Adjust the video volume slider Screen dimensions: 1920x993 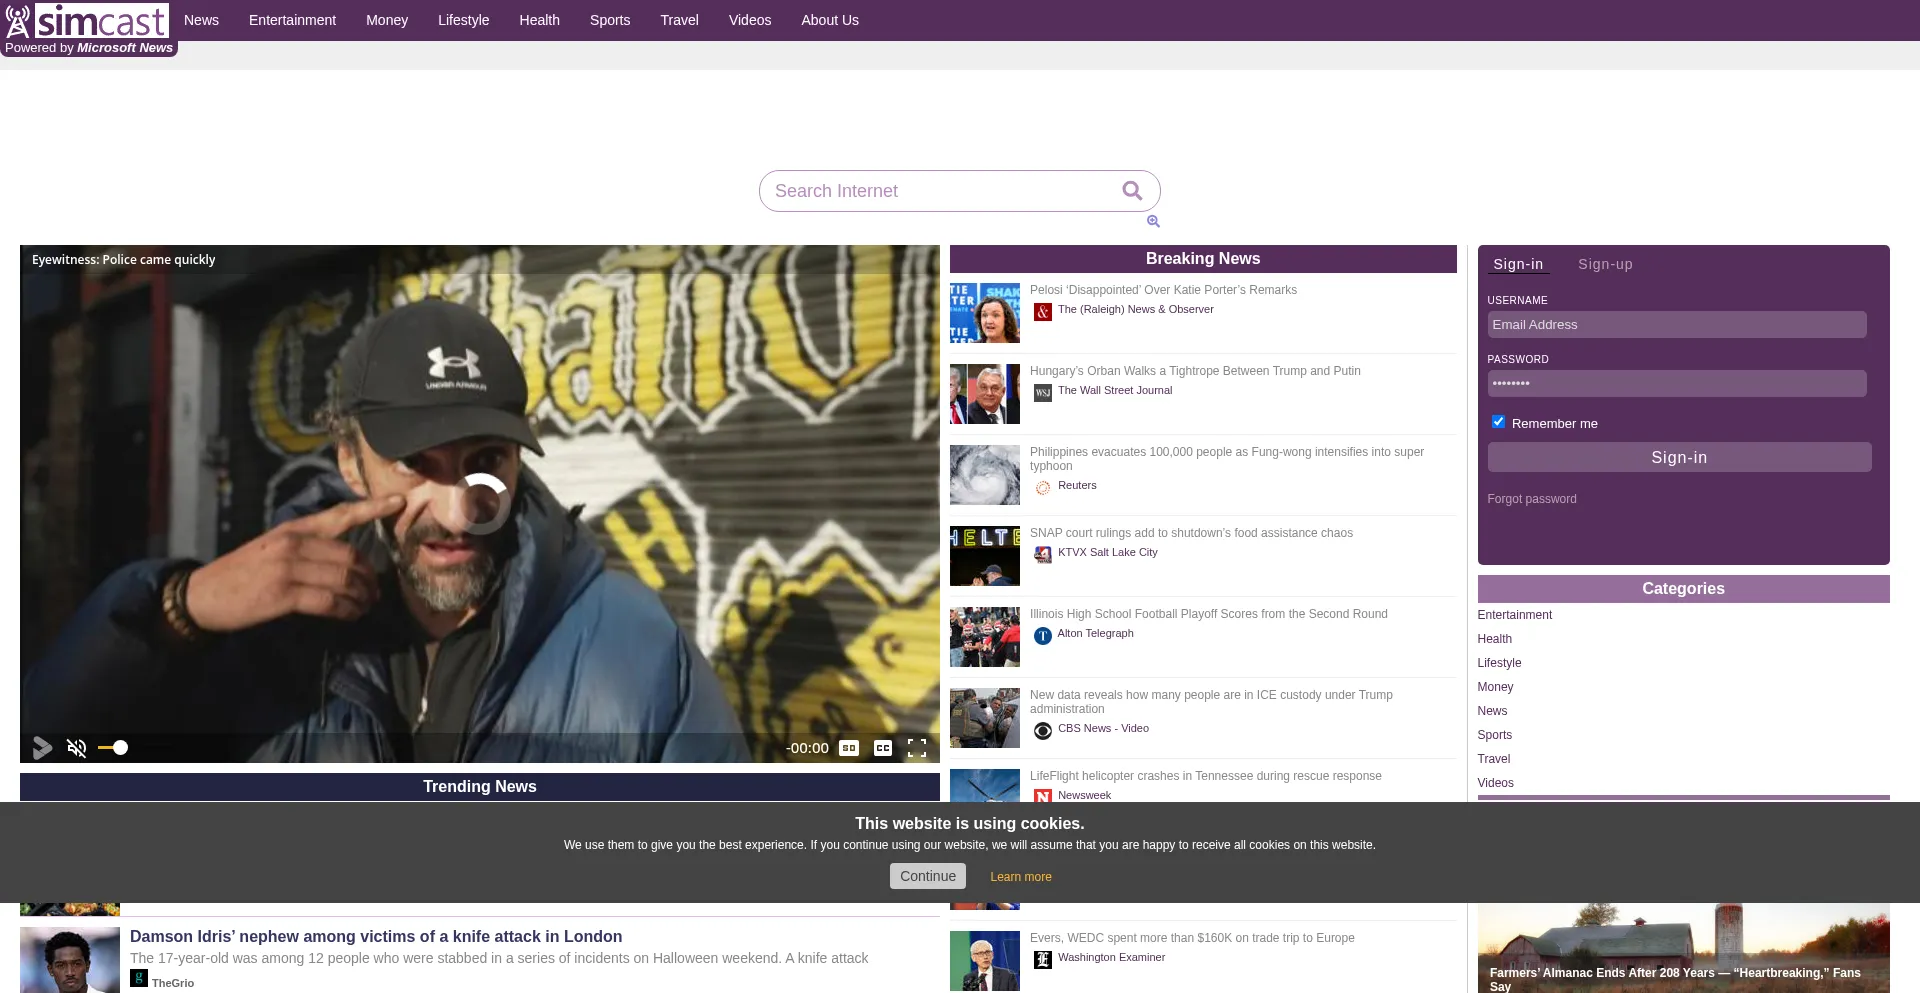(113, 748)
